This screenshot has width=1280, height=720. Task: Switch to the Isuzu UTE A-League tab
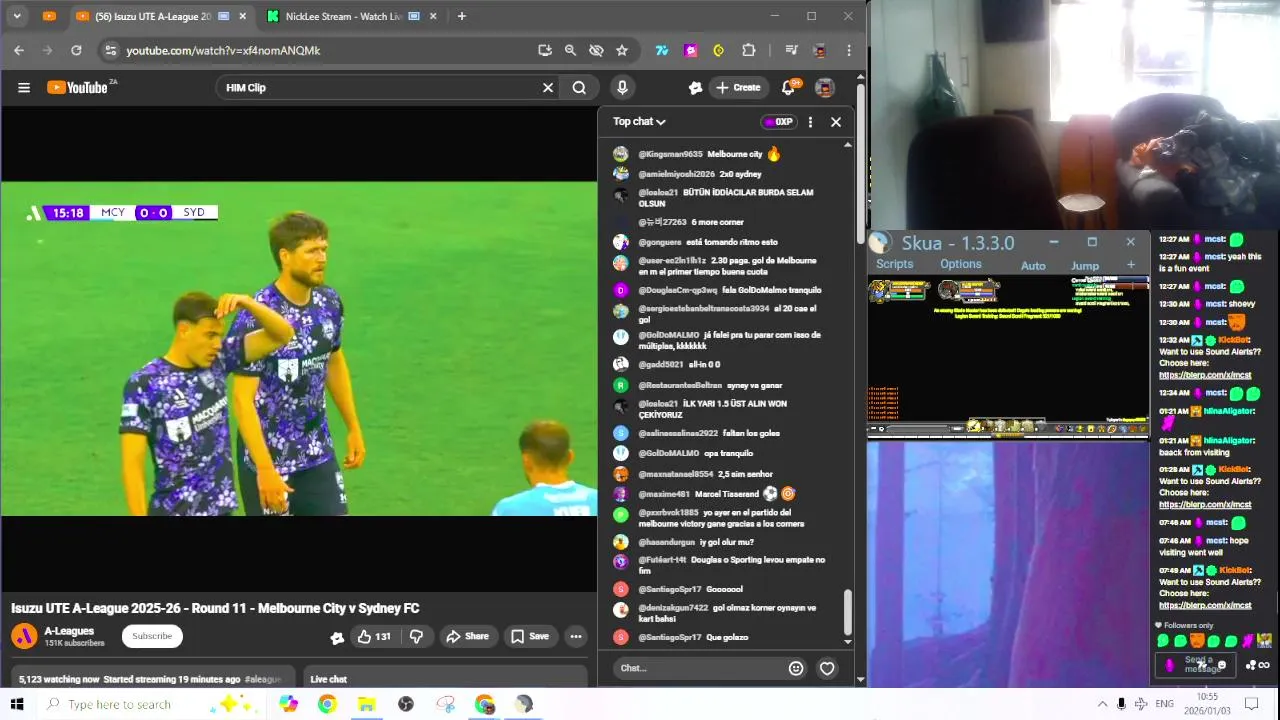pos(162,16)
